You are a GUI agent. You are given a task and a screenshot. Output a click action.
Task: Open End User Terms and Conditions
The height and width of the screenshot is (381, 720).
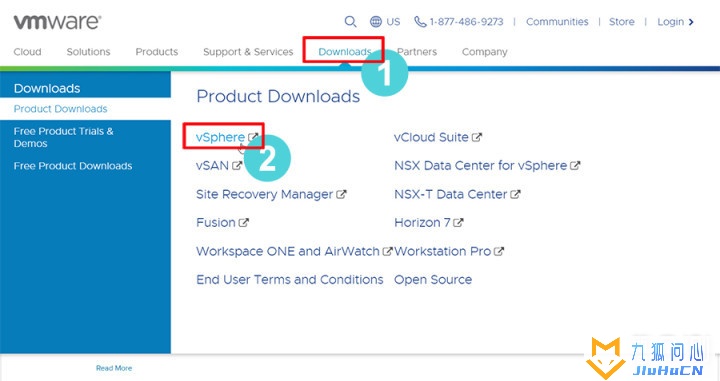tap(290, 280)
